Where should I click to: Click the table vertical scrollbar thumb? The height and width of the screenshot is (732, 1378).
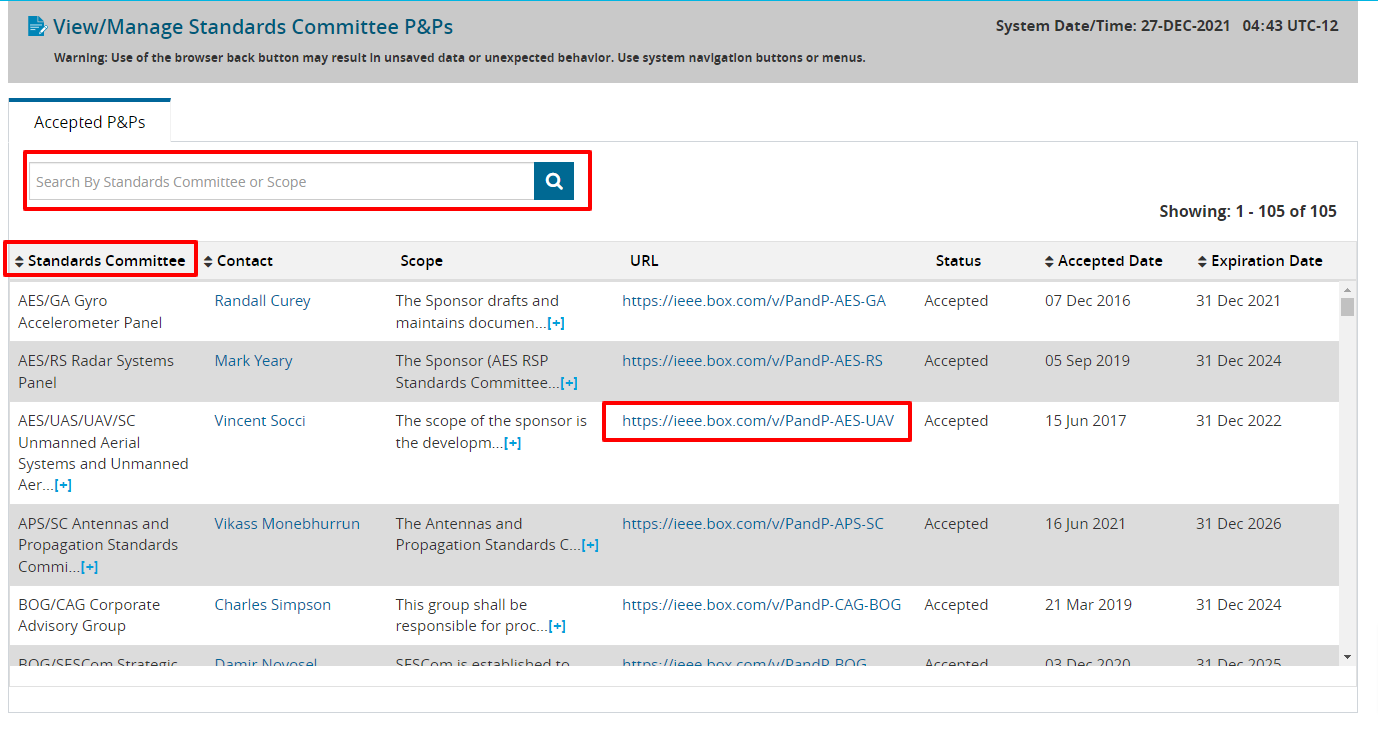(x=1347, y=307)
